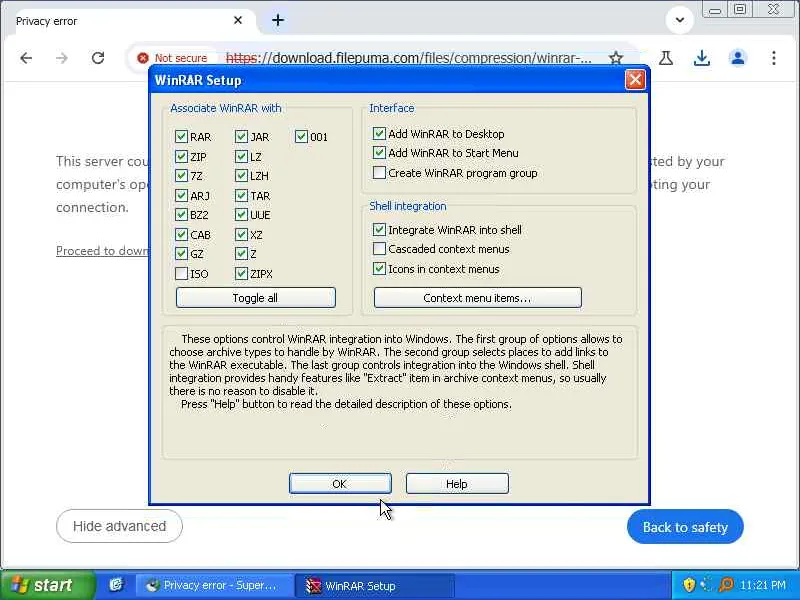Uncheck the LZH association

(241, 176)
